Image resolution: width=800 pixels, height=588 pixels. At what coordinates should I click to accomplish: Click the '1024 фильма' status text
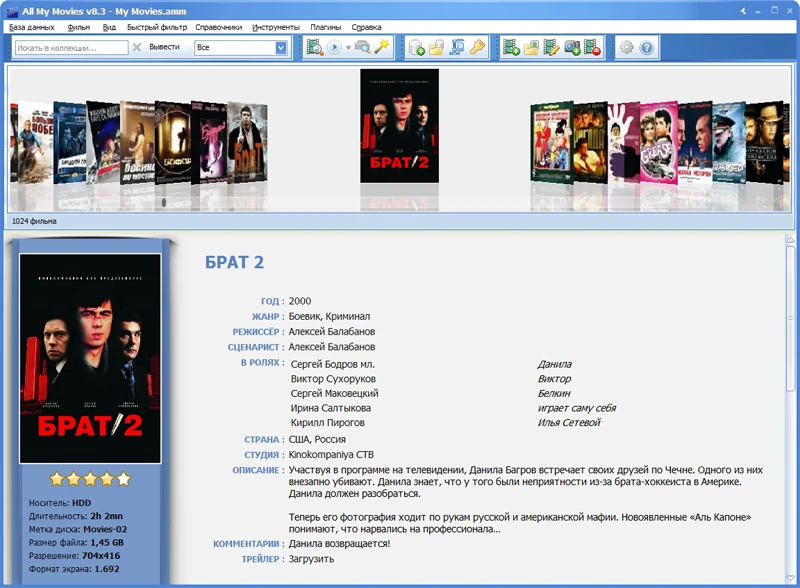34,221
